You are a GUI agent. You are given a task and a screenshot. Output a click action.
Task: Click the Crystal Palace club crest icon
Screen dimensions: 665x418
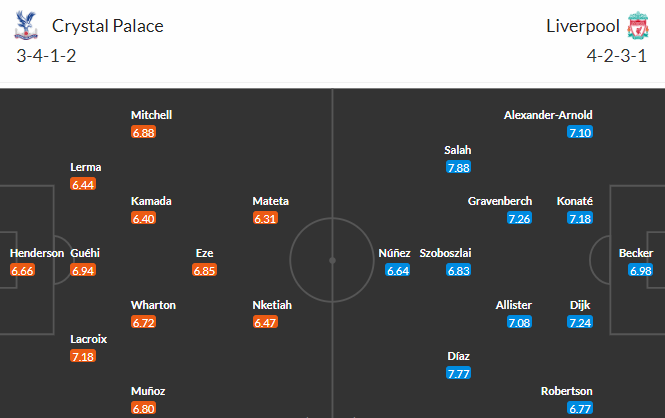(26, 25)
